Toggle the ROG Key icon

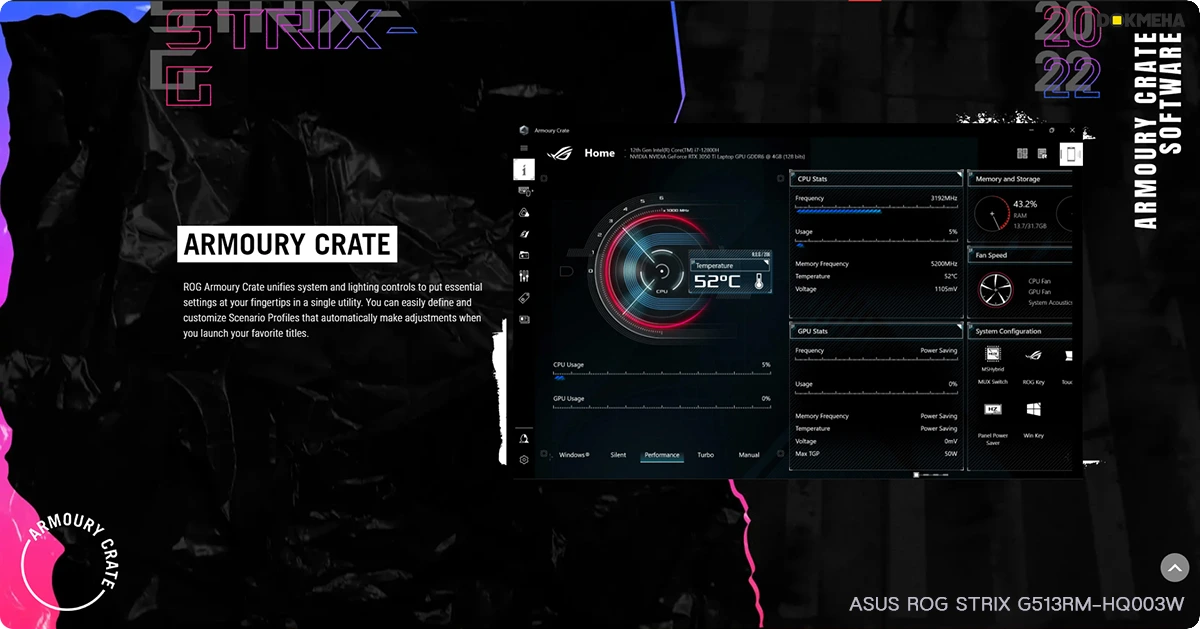[x=1033, y=355]
